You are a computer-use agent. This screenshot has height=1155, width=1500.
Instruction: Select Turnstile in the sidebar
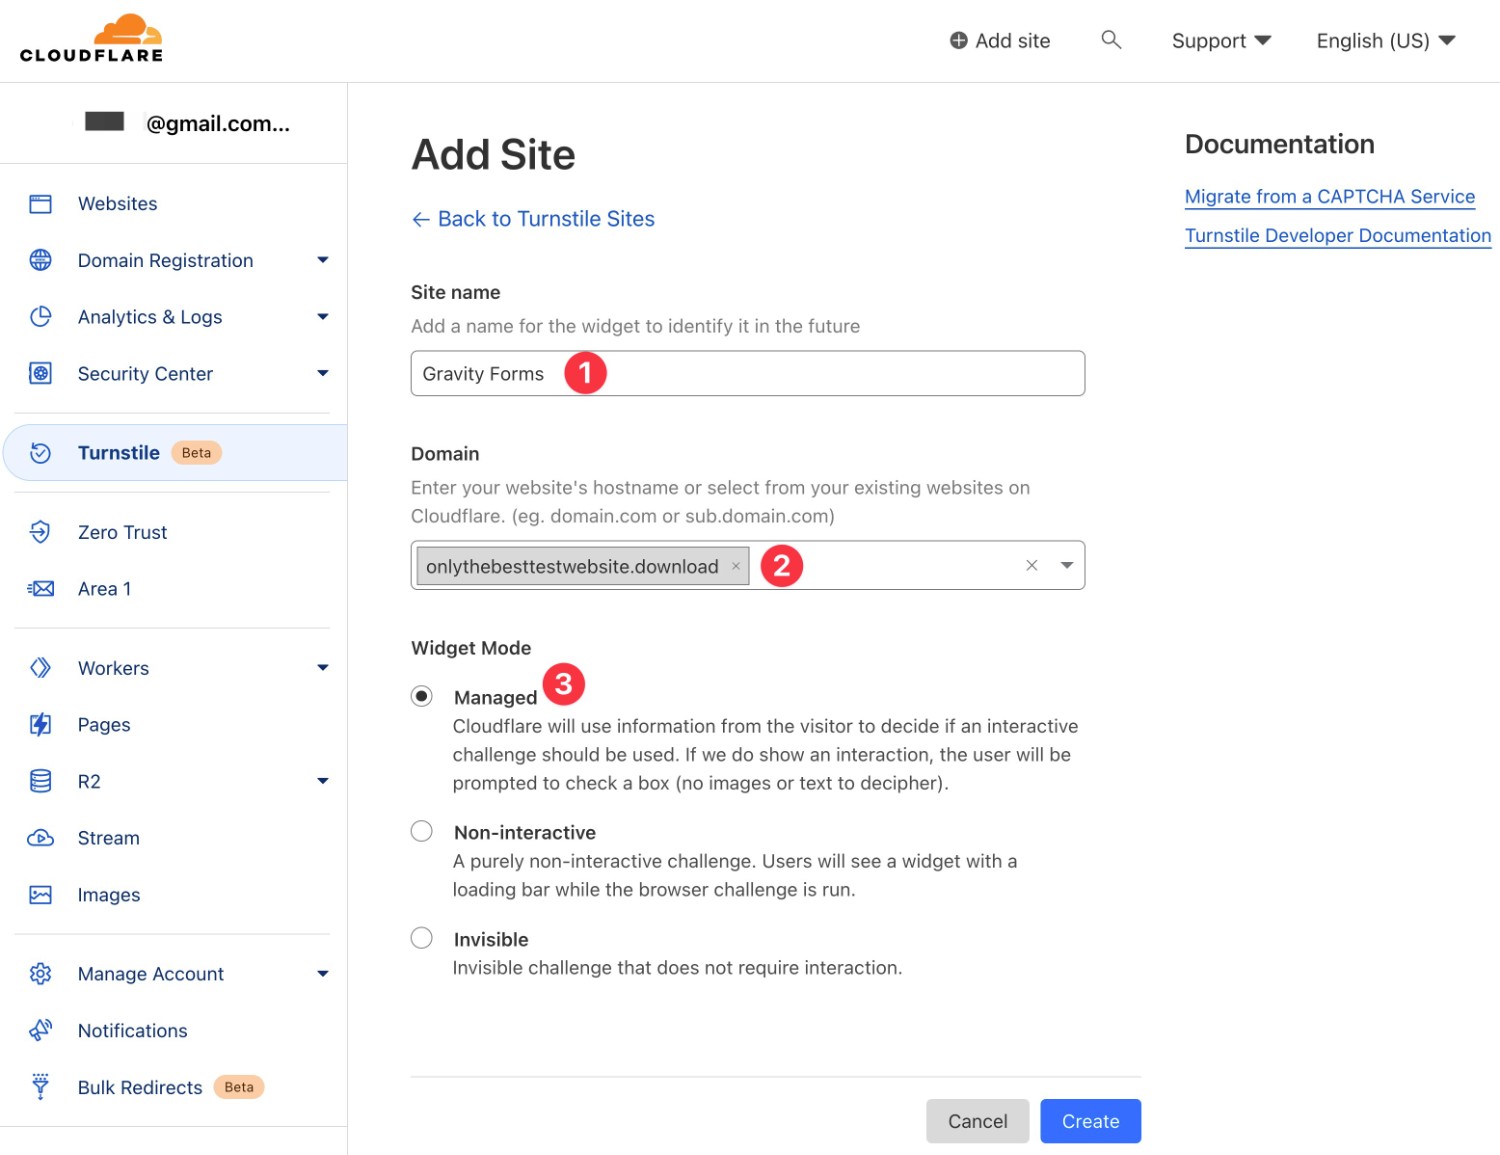tap(119, 453)
